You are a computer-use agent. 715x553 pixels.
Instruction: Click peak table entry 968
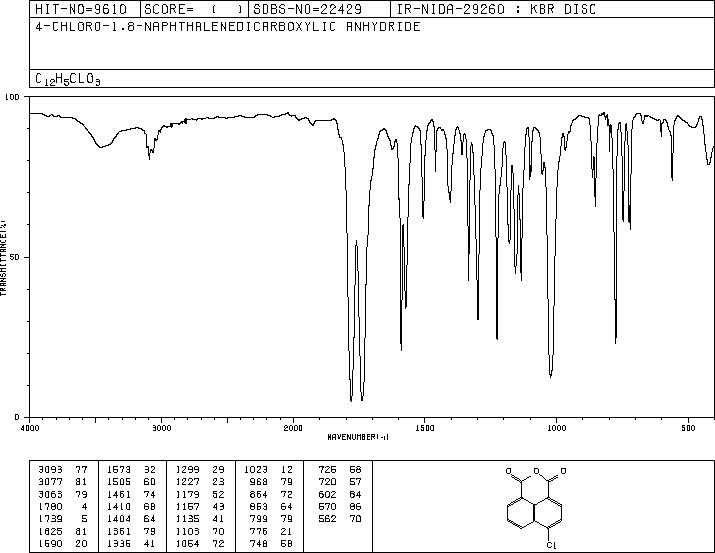[259, 482]
